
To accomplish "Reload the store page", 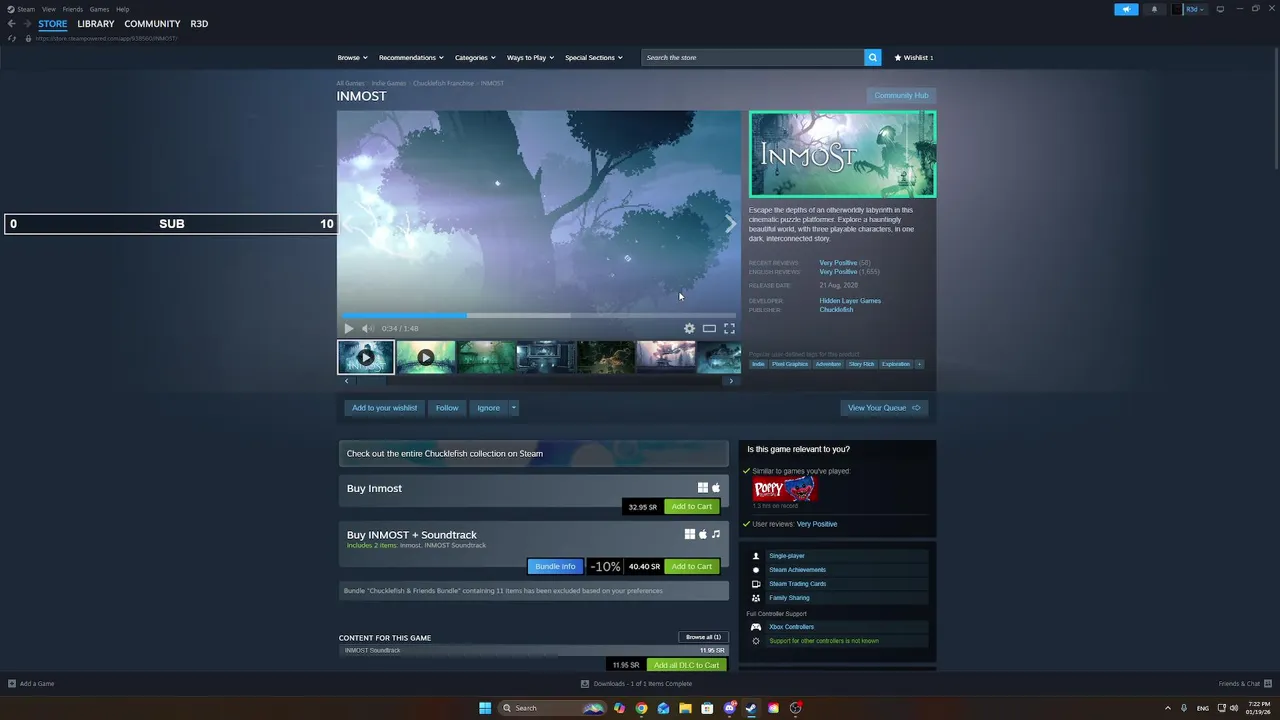I will [12, 38].
